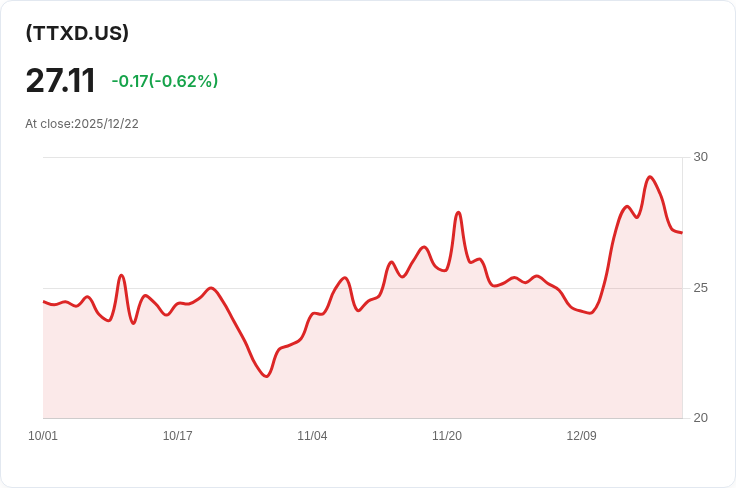Click the green -0.17(-0.62%) change text

tap(164, 81)
